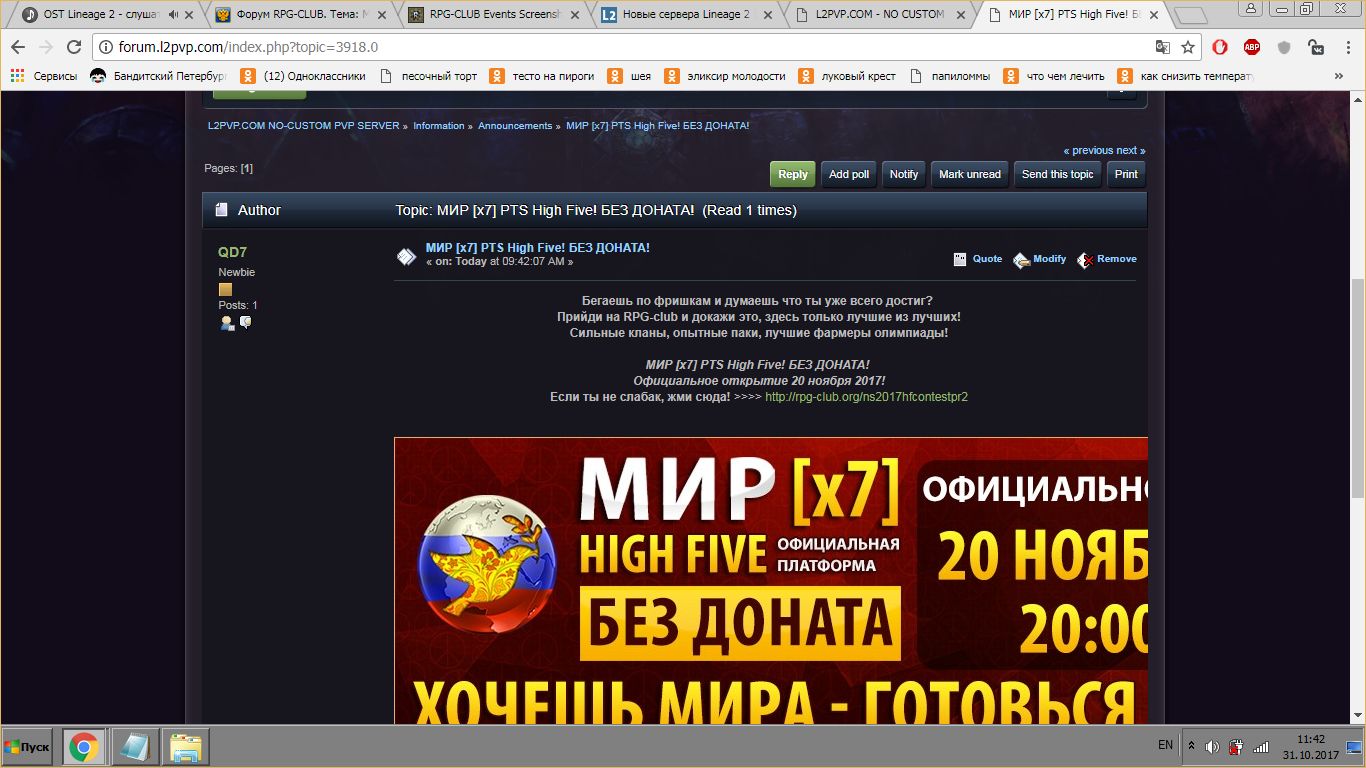Click the Mark unread button
Viewport: 1366px width, 768px height.
point(970,174)
